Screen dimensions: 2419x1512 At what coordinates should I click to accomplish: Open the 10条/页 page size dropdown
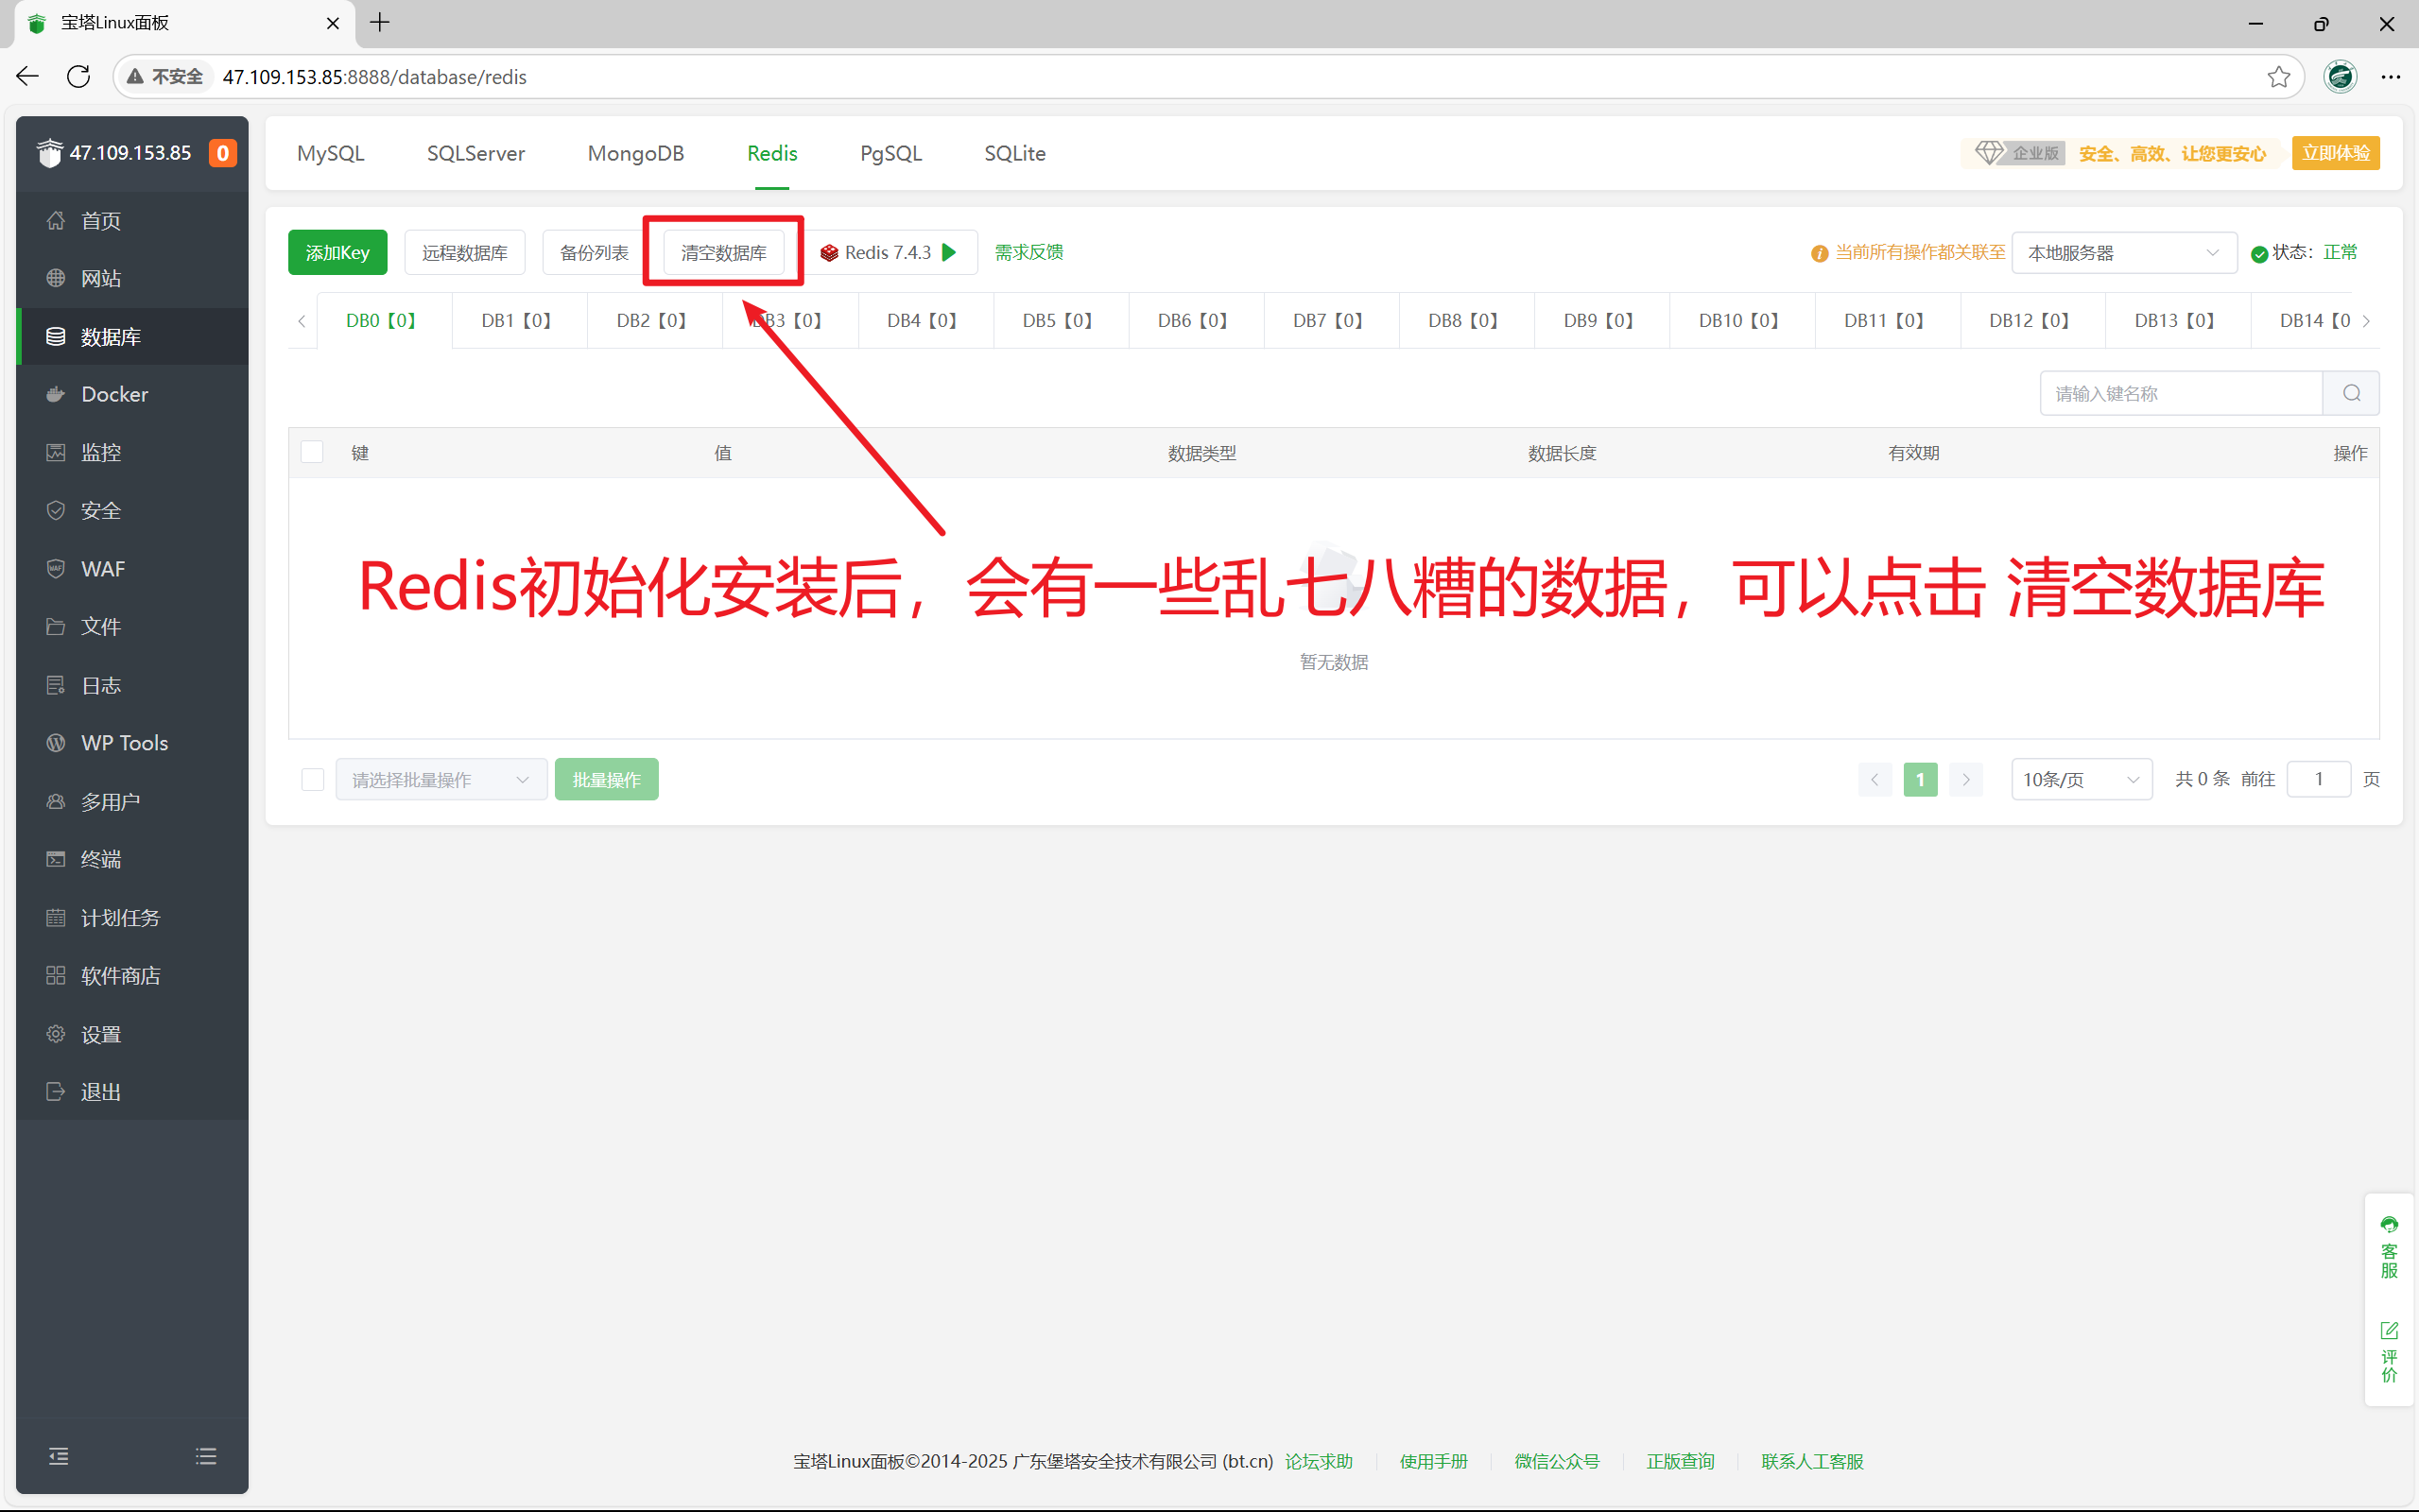click(x=2080, y=779)
